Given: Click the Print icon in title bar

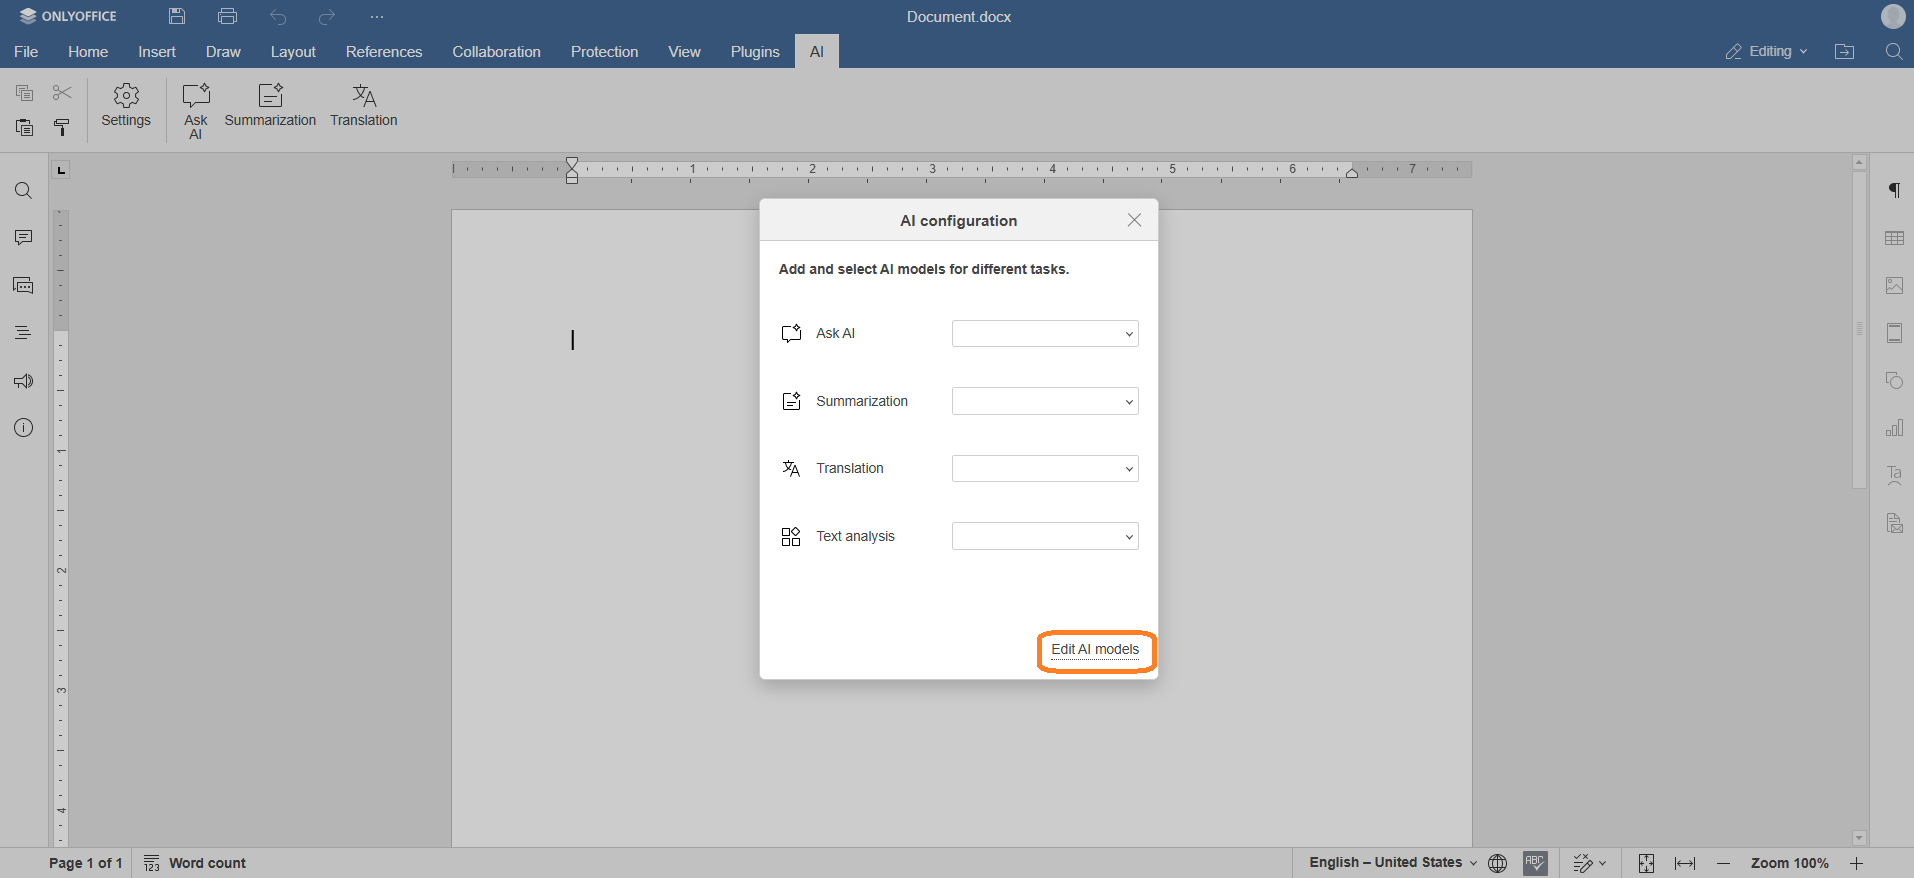Looking at the screenshot, I should click(227, 17).
